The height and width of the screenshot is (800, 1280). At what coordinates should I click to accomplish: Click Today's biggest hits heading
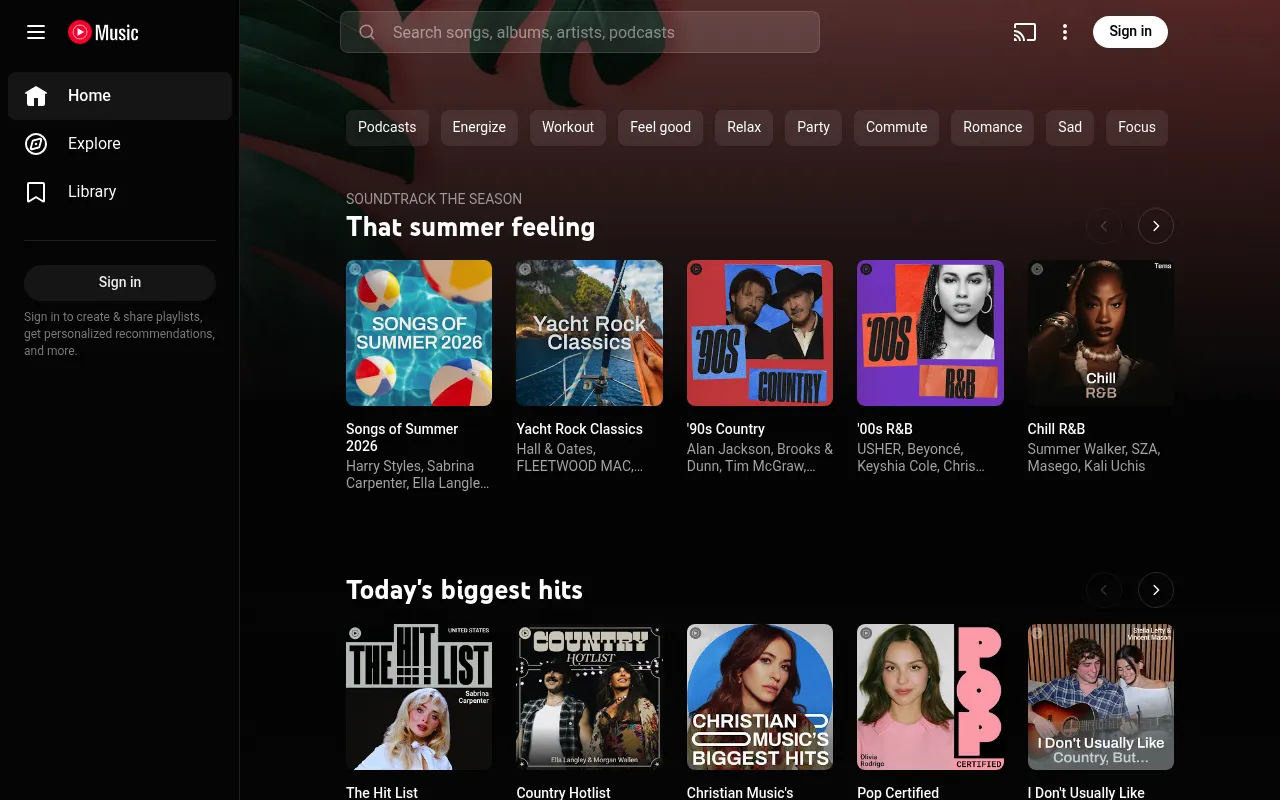464,590
